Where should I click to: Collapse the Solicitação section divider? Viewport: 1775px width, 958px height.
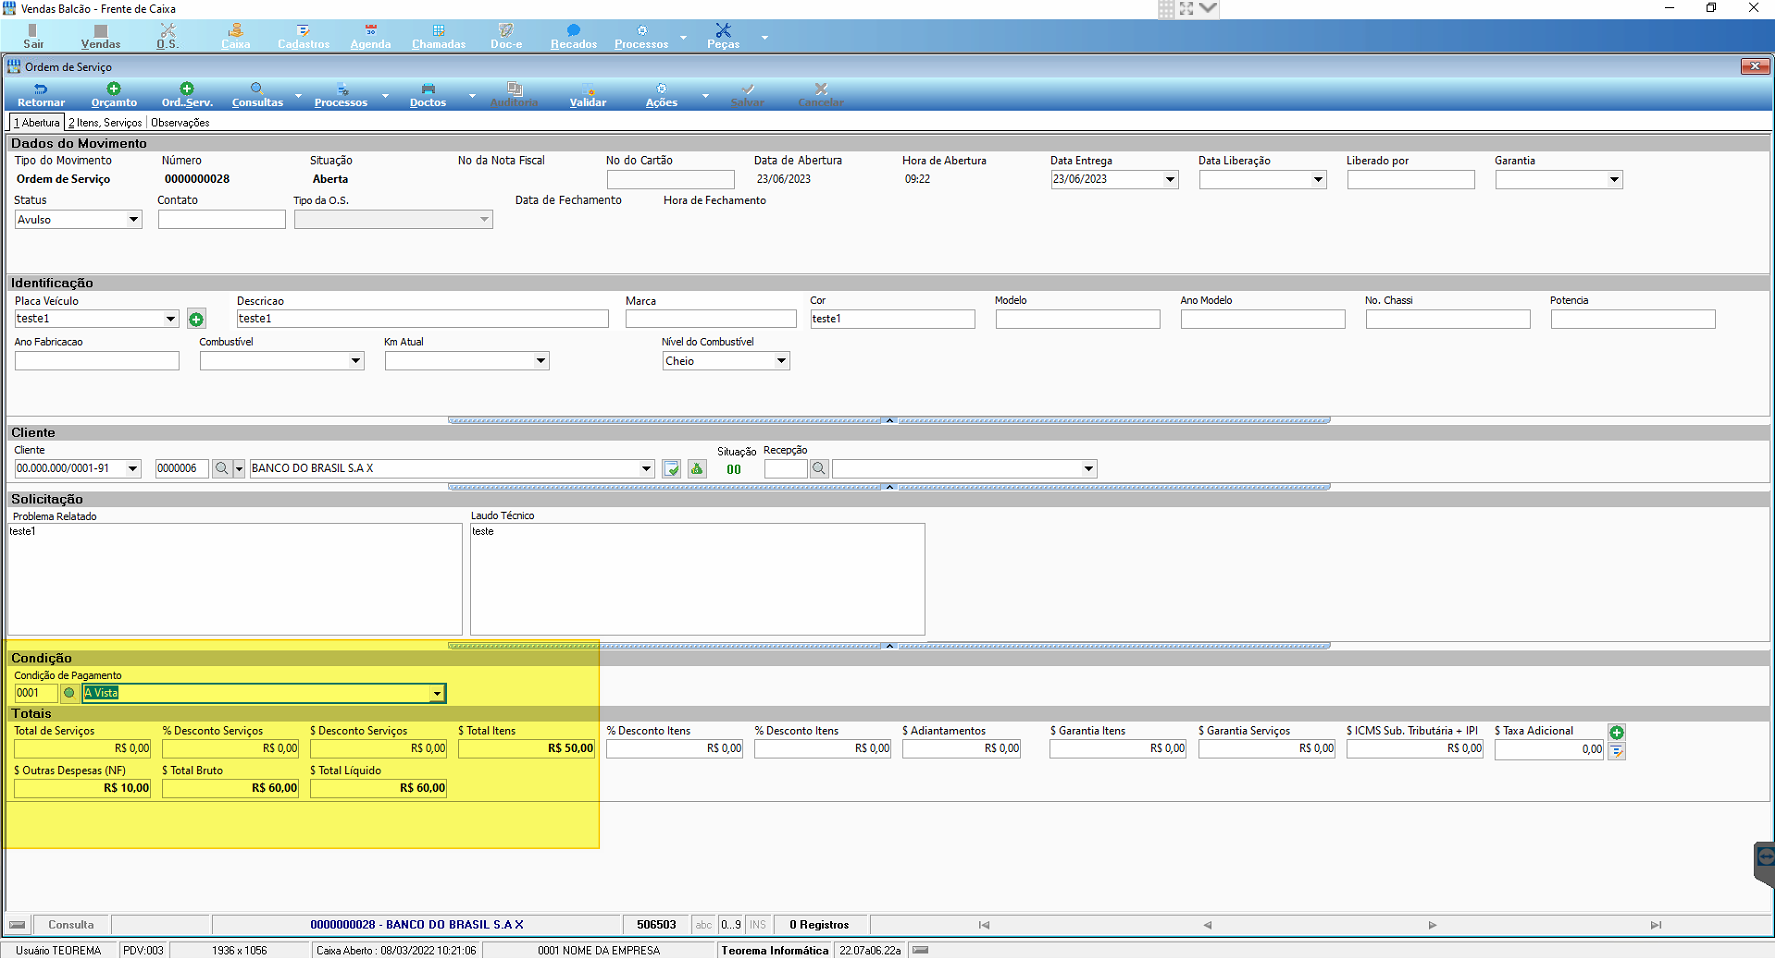click(x=889, y=646)
